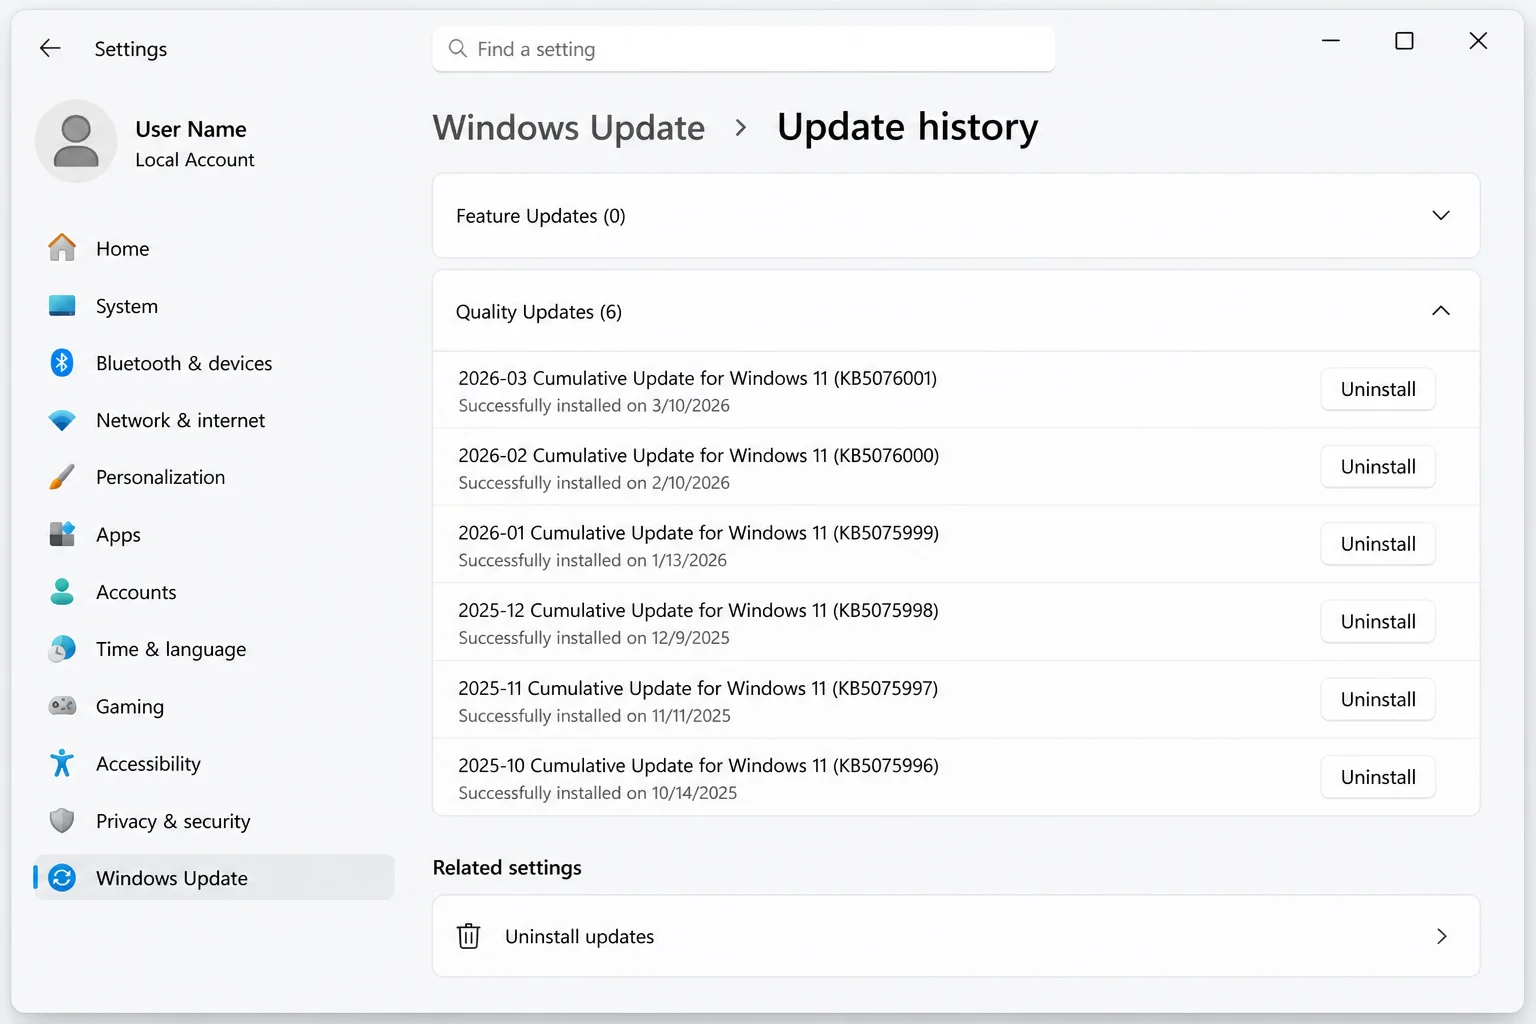1536x1024 pixels.
Task: Click 'Successfully installed on 11/11/2025' text
Action: [x=595, y=715]
